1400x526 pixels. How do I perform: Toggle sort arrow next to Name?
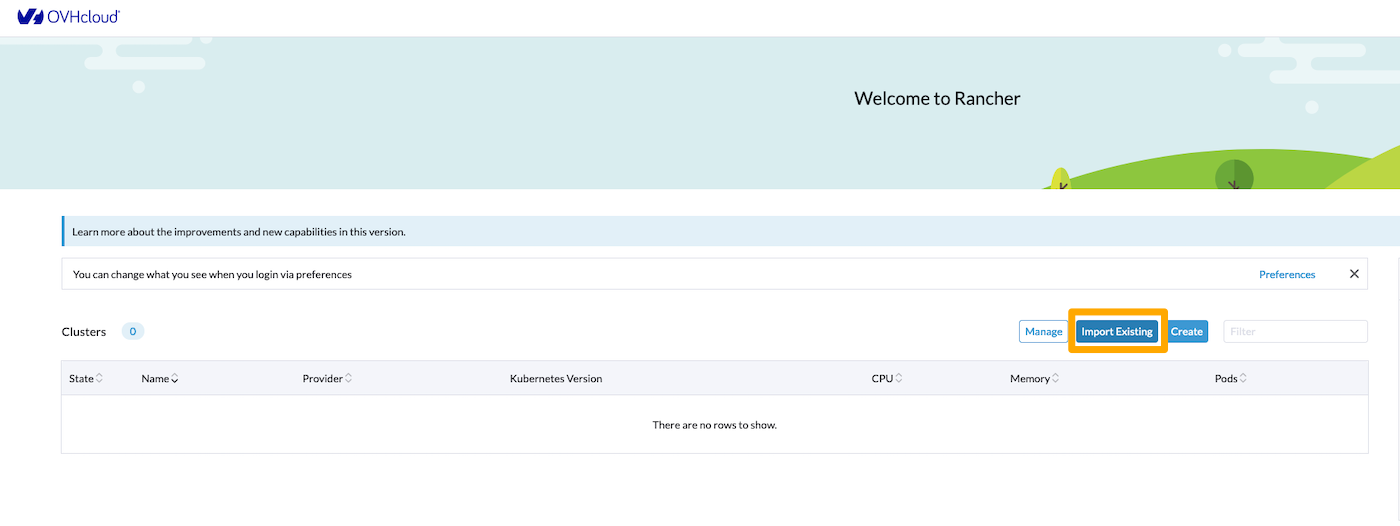click(175, 379)
